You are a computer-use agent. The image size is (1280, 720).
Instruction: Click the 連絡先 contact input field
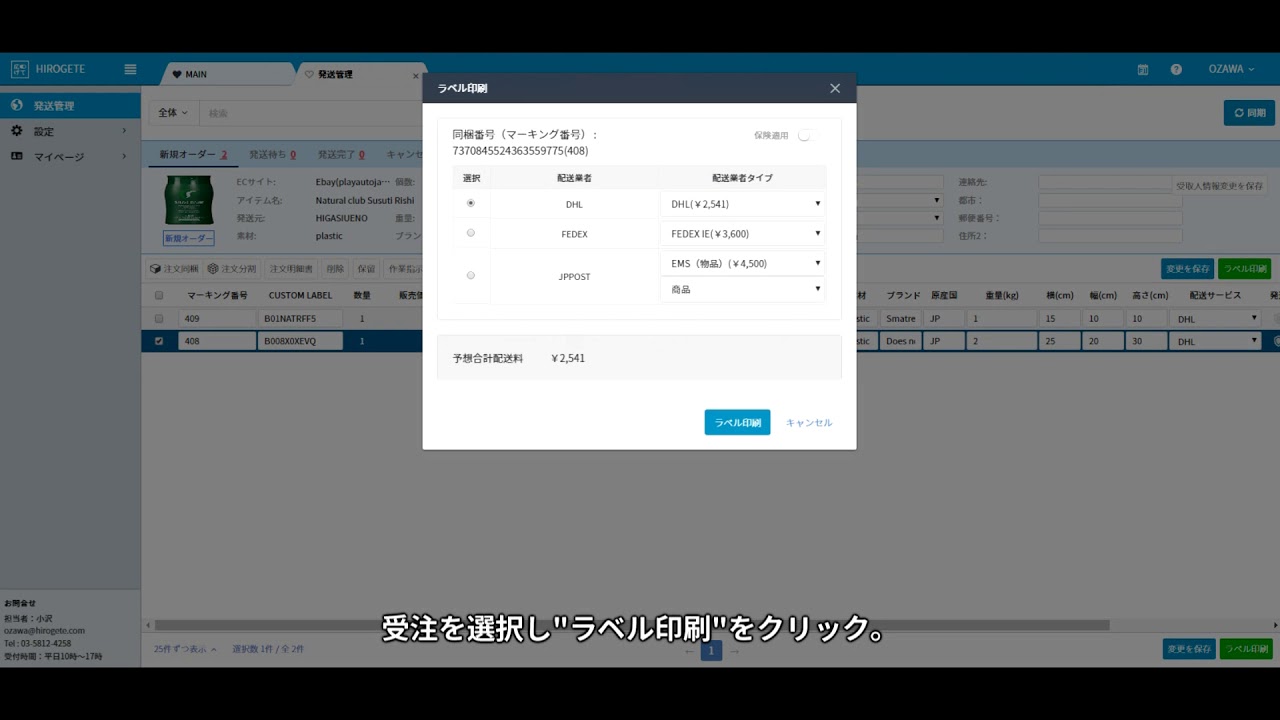(1104, 183)
